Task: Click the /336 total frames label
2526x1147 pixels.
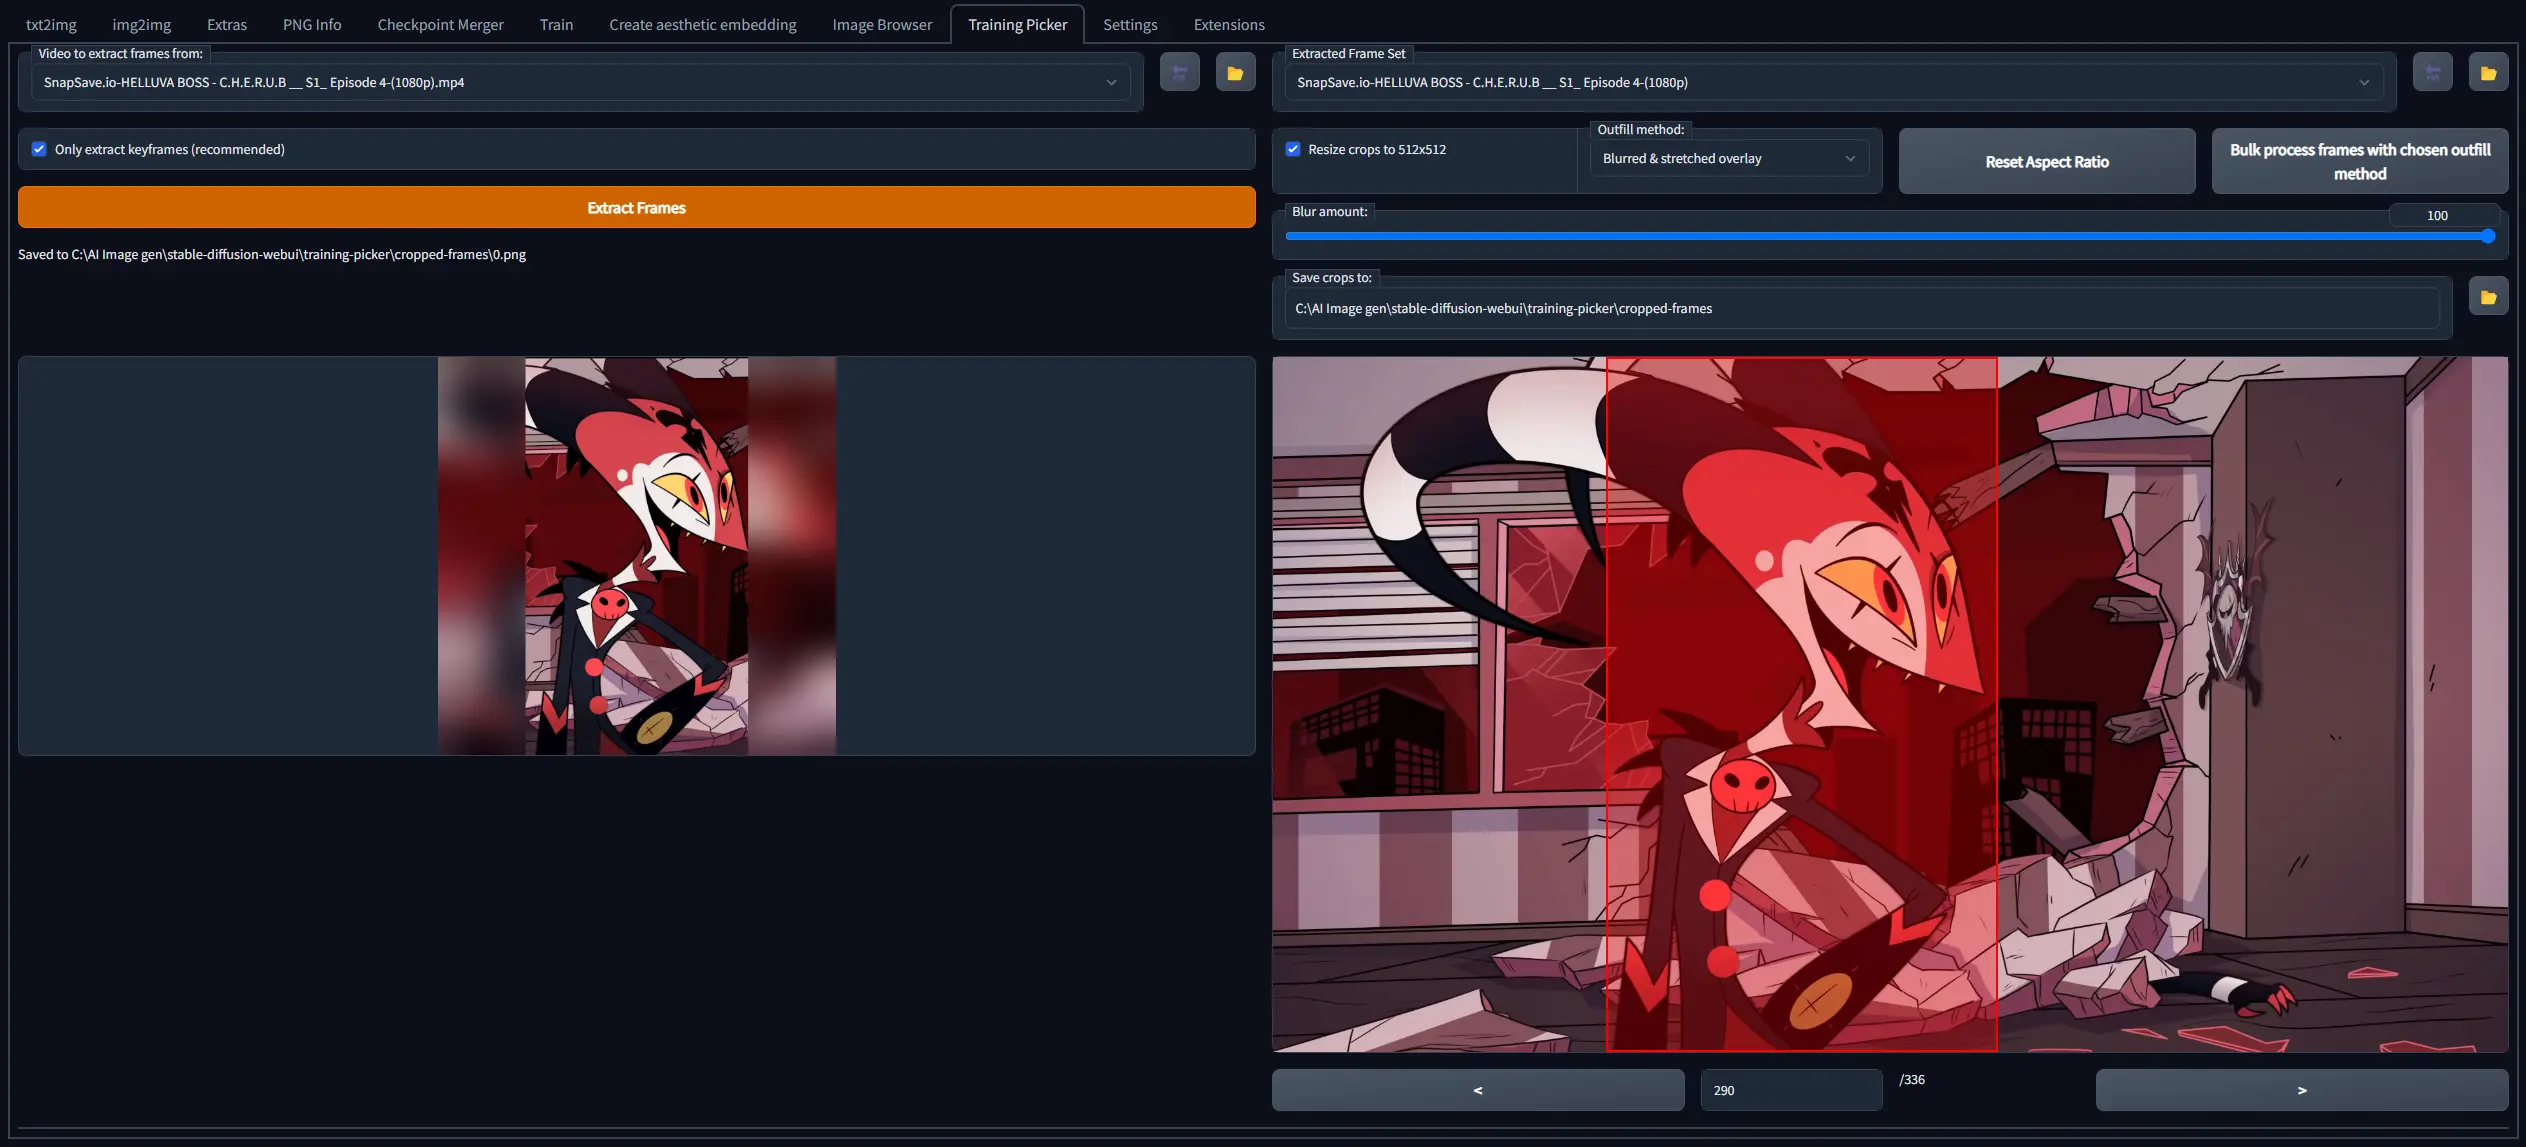Action: pyautogui.click(x=1912, y=1079)
